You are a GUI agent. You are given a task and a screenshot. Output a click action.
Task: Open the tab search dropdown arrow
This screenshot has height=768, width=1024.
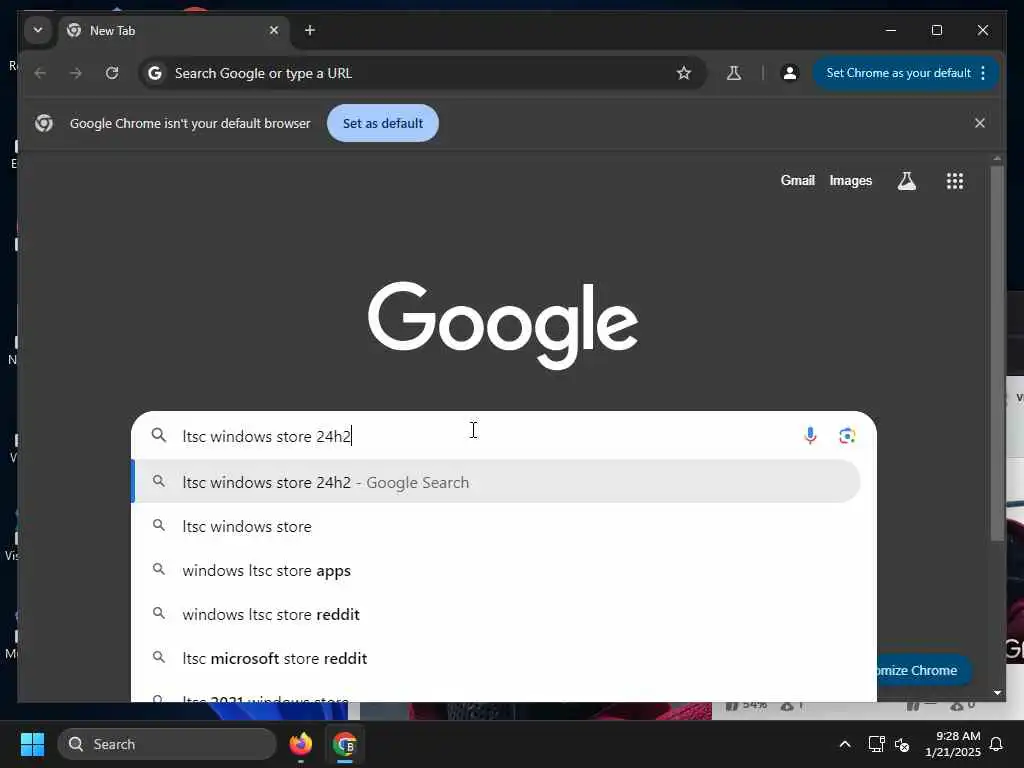coord(38,30)
